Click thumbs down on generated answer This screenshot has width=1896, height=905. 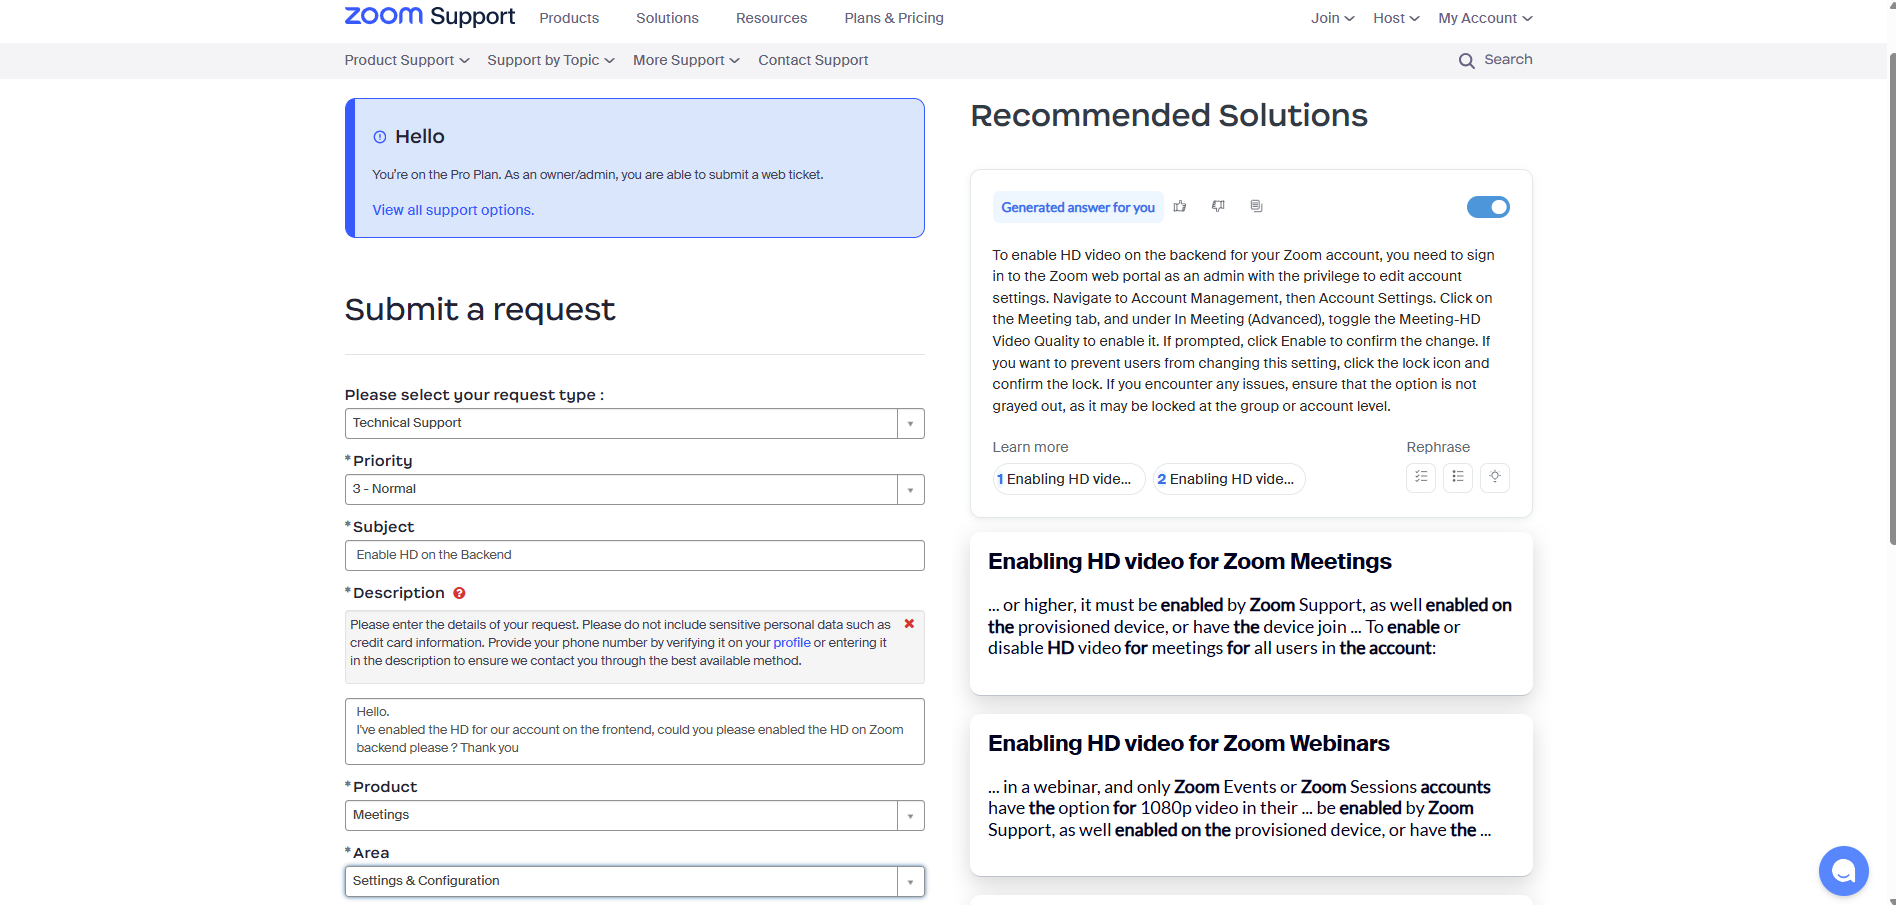point(1218,206)
